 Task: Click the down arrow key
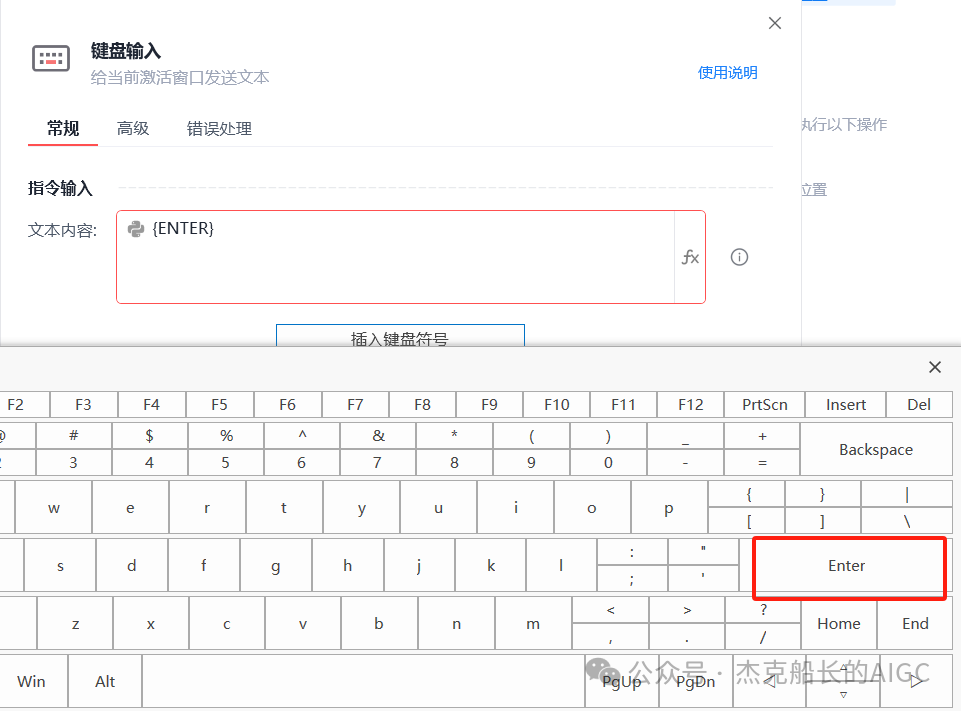843,695
